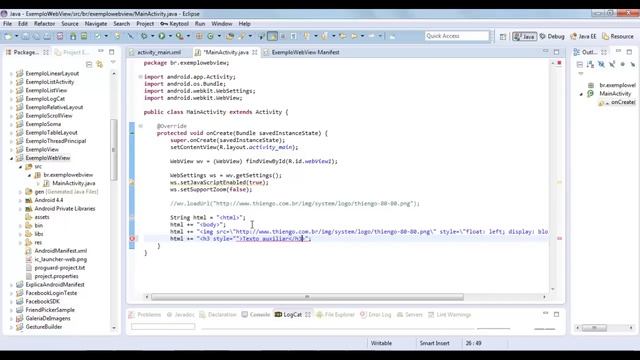The width and height of the screenshot is (640, 360).
Task: Select MainActivity.java in Package Explorer
Action: pos(73,183)
